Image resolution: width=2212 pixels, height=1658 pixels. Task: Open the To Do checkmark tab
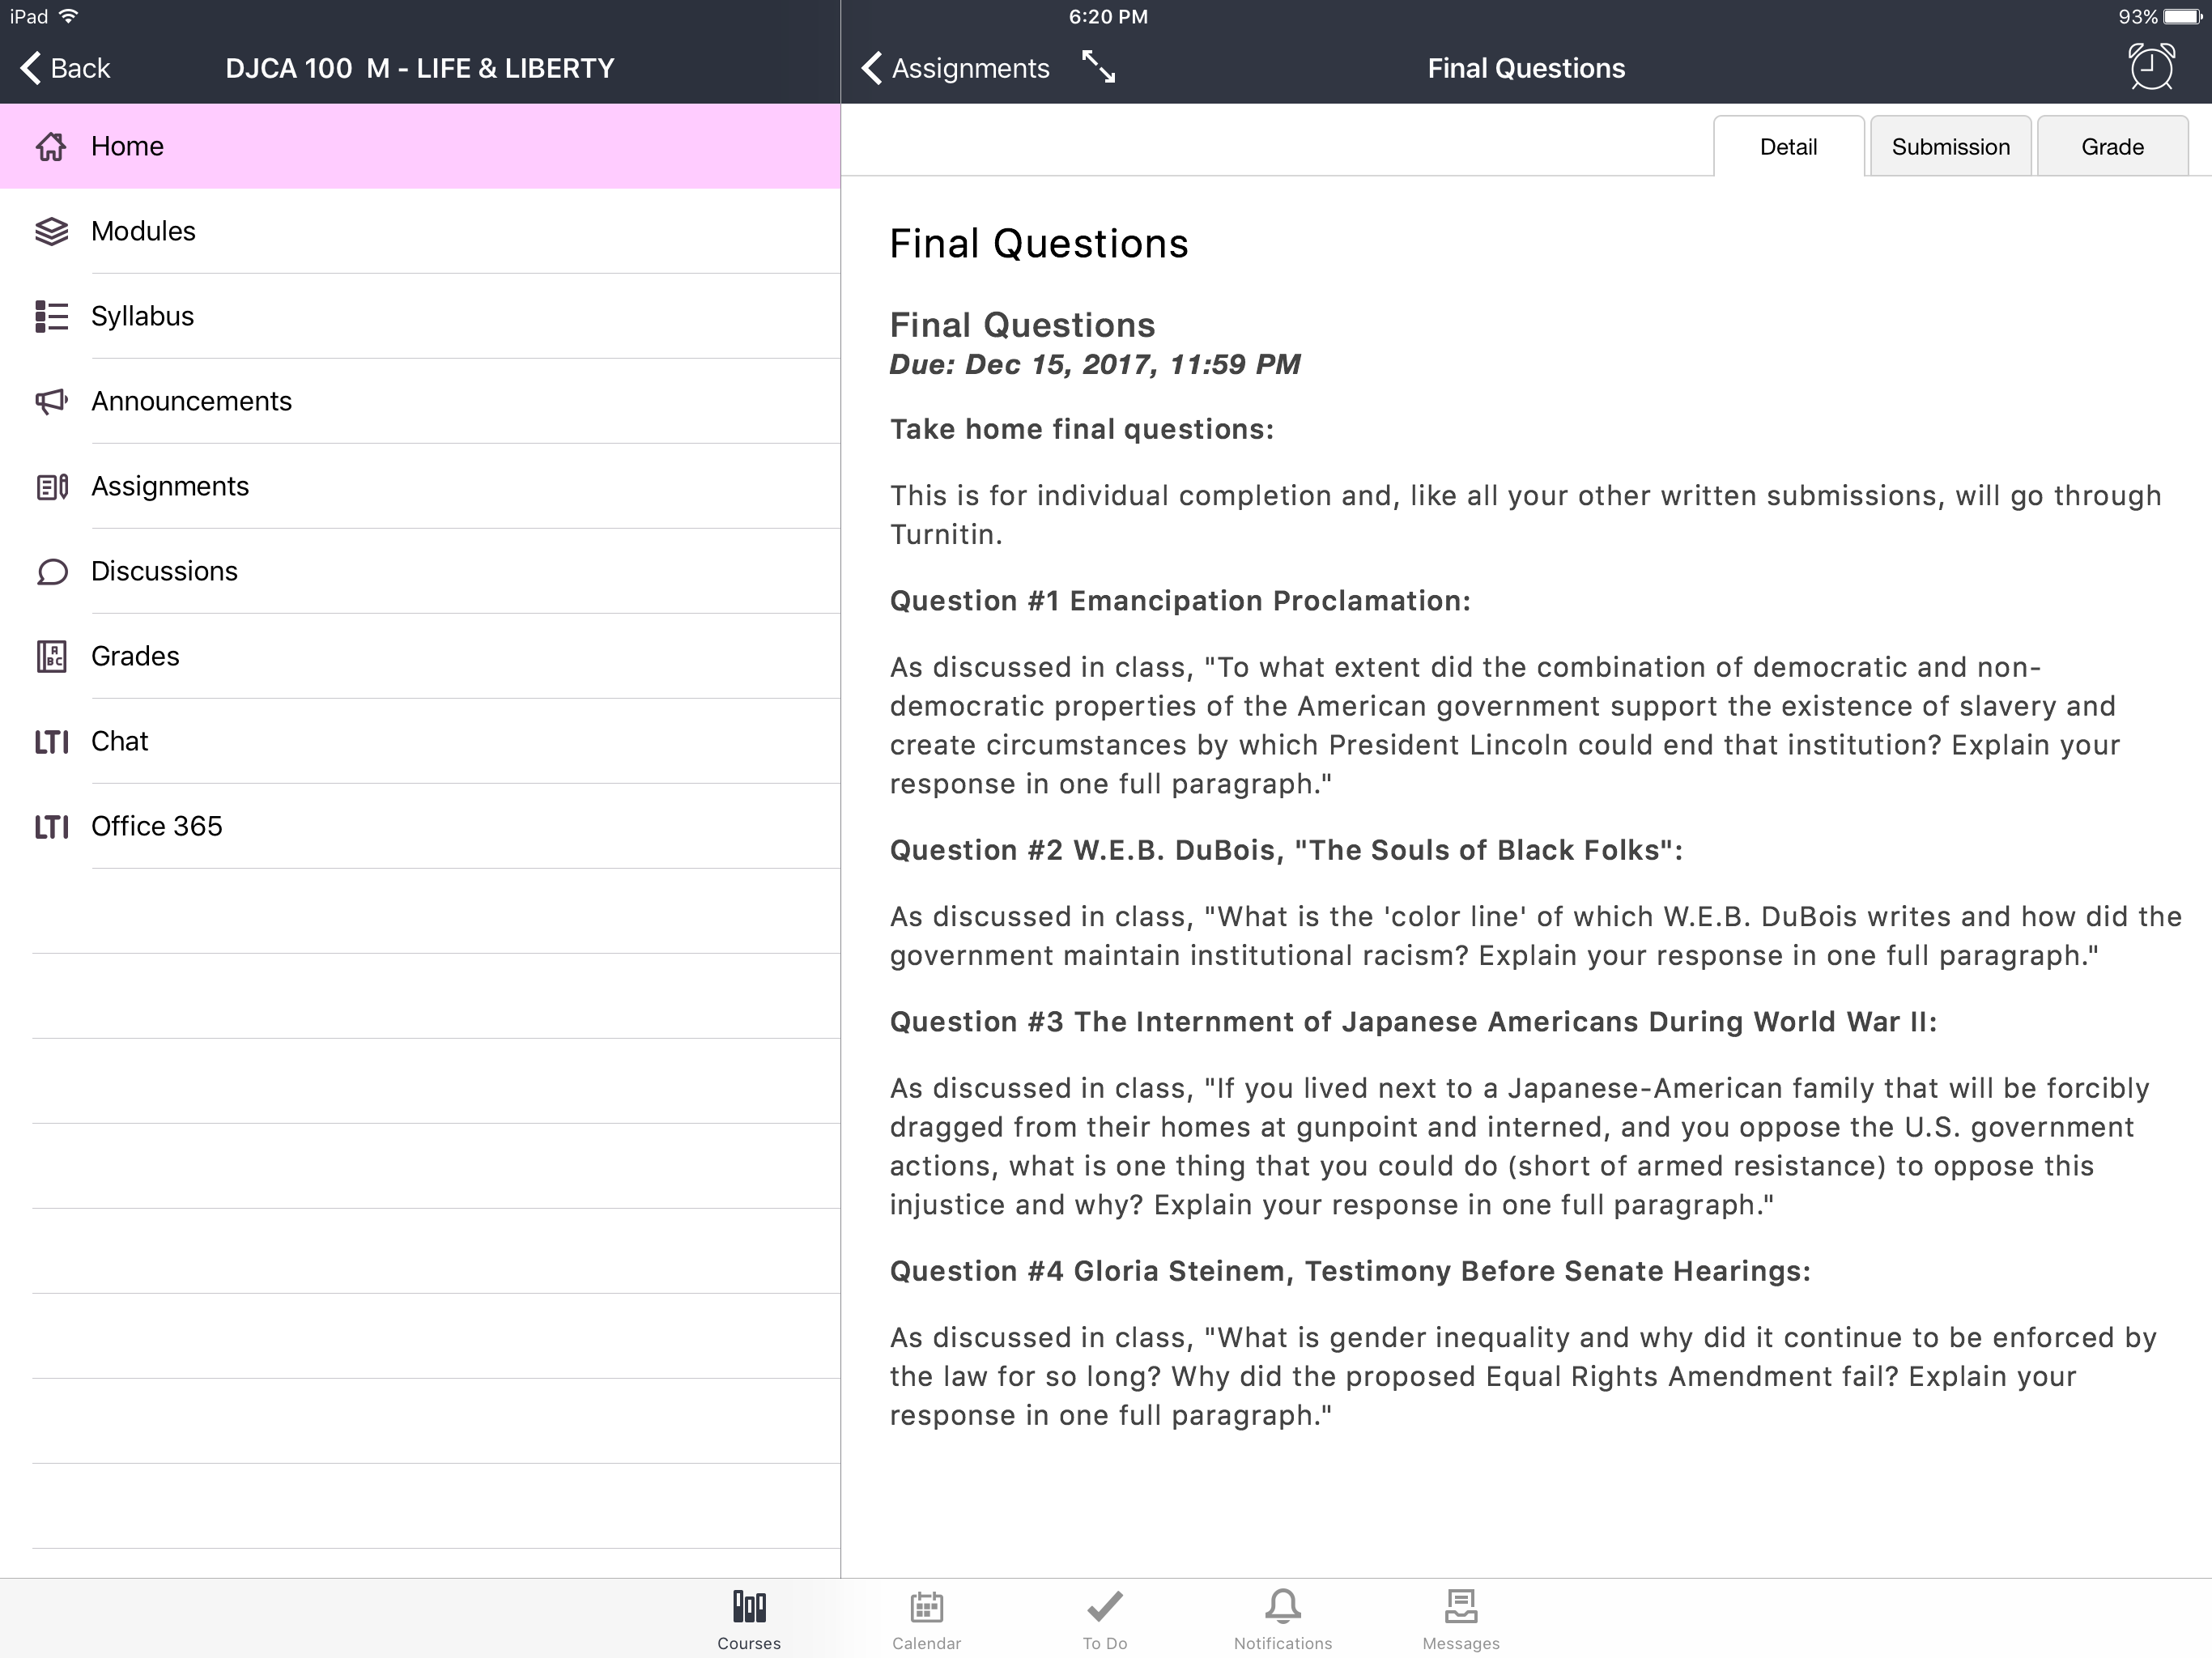(1104, 1620)
